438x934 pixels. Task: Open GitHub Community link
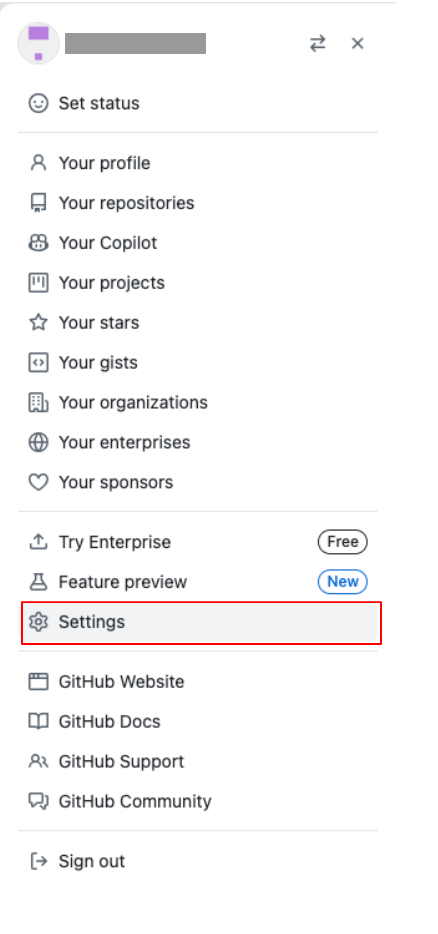pyautogui.click(x=200, y=801)
